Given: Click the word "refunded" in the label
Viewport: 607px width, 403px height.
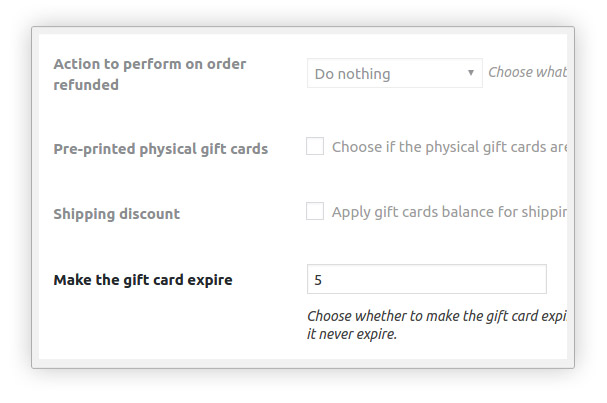Looking at the screenshot, I should point(86,85).
